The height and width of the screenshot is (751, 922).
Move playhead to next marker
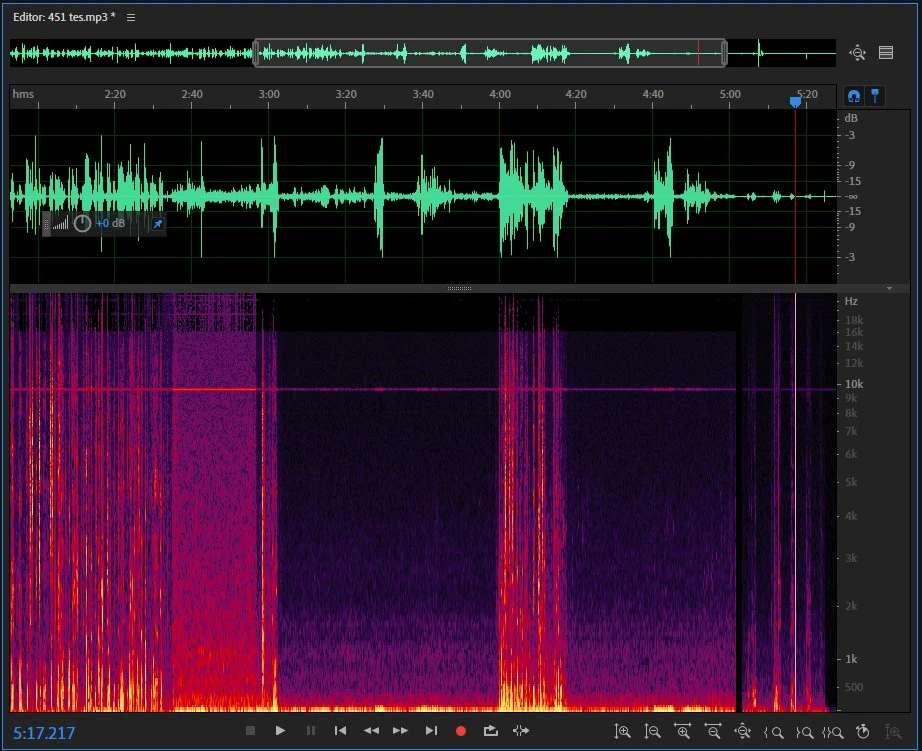[x=431, y=731]
